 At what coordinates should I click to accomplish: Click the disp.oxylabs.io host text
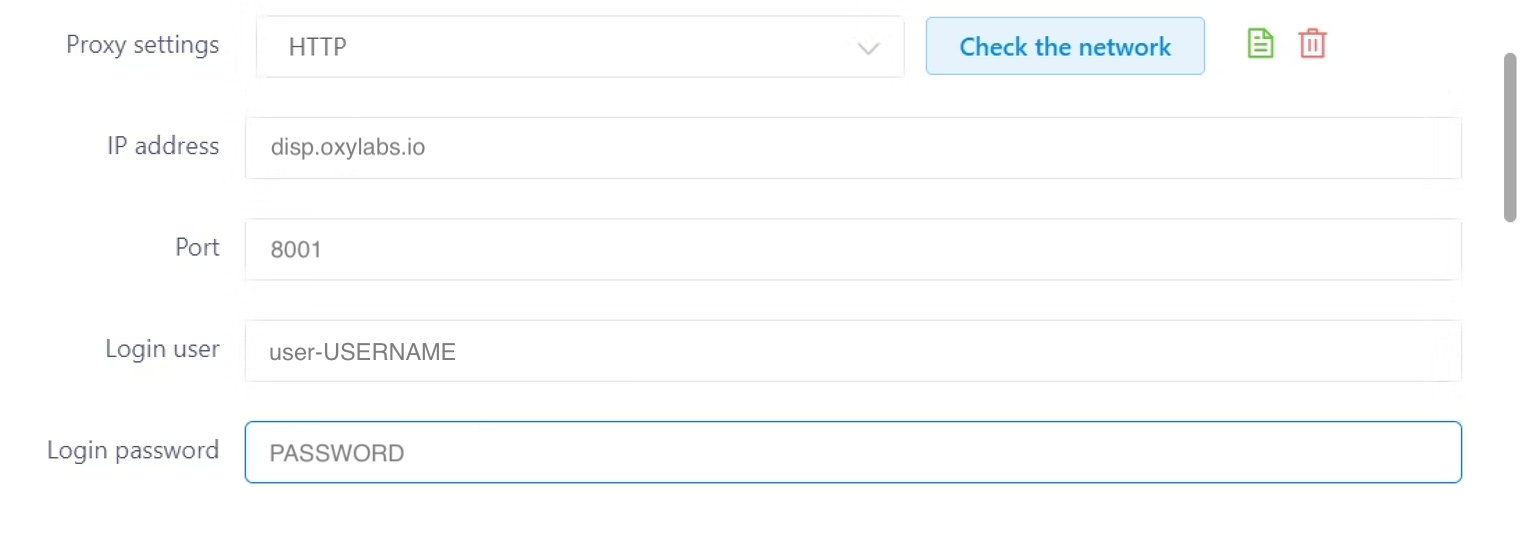coord(348,148)
